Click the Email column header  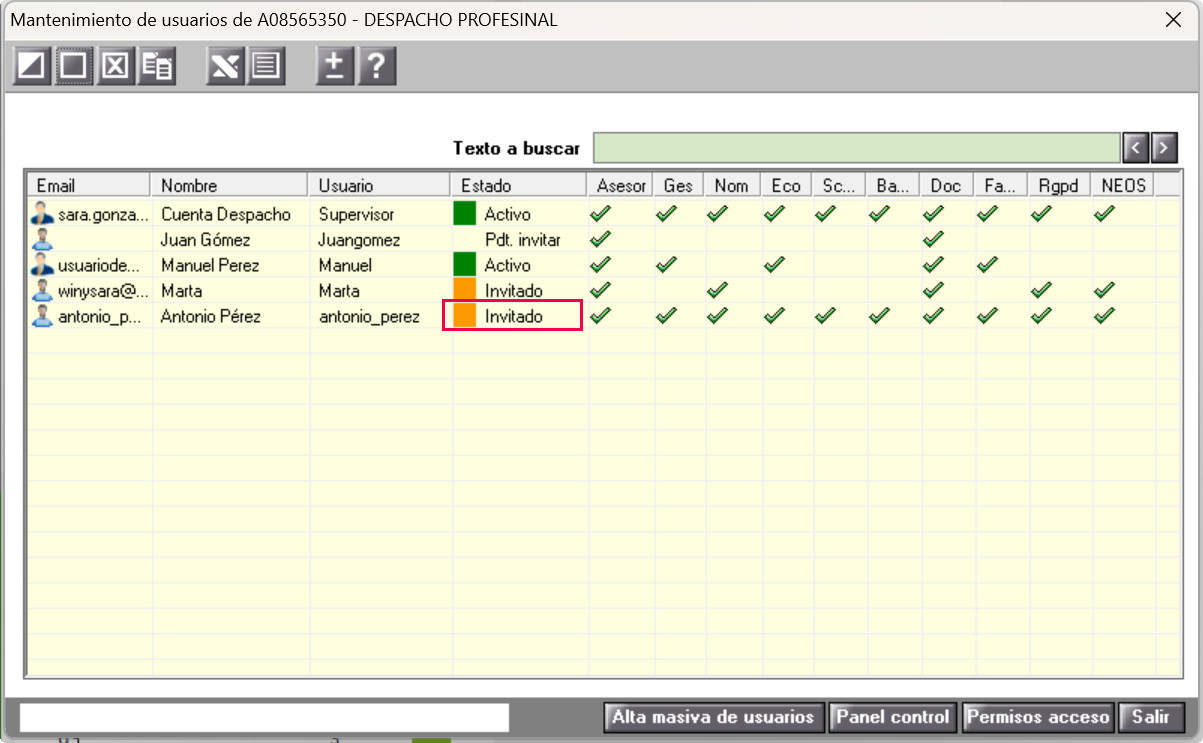pos(89,185)
